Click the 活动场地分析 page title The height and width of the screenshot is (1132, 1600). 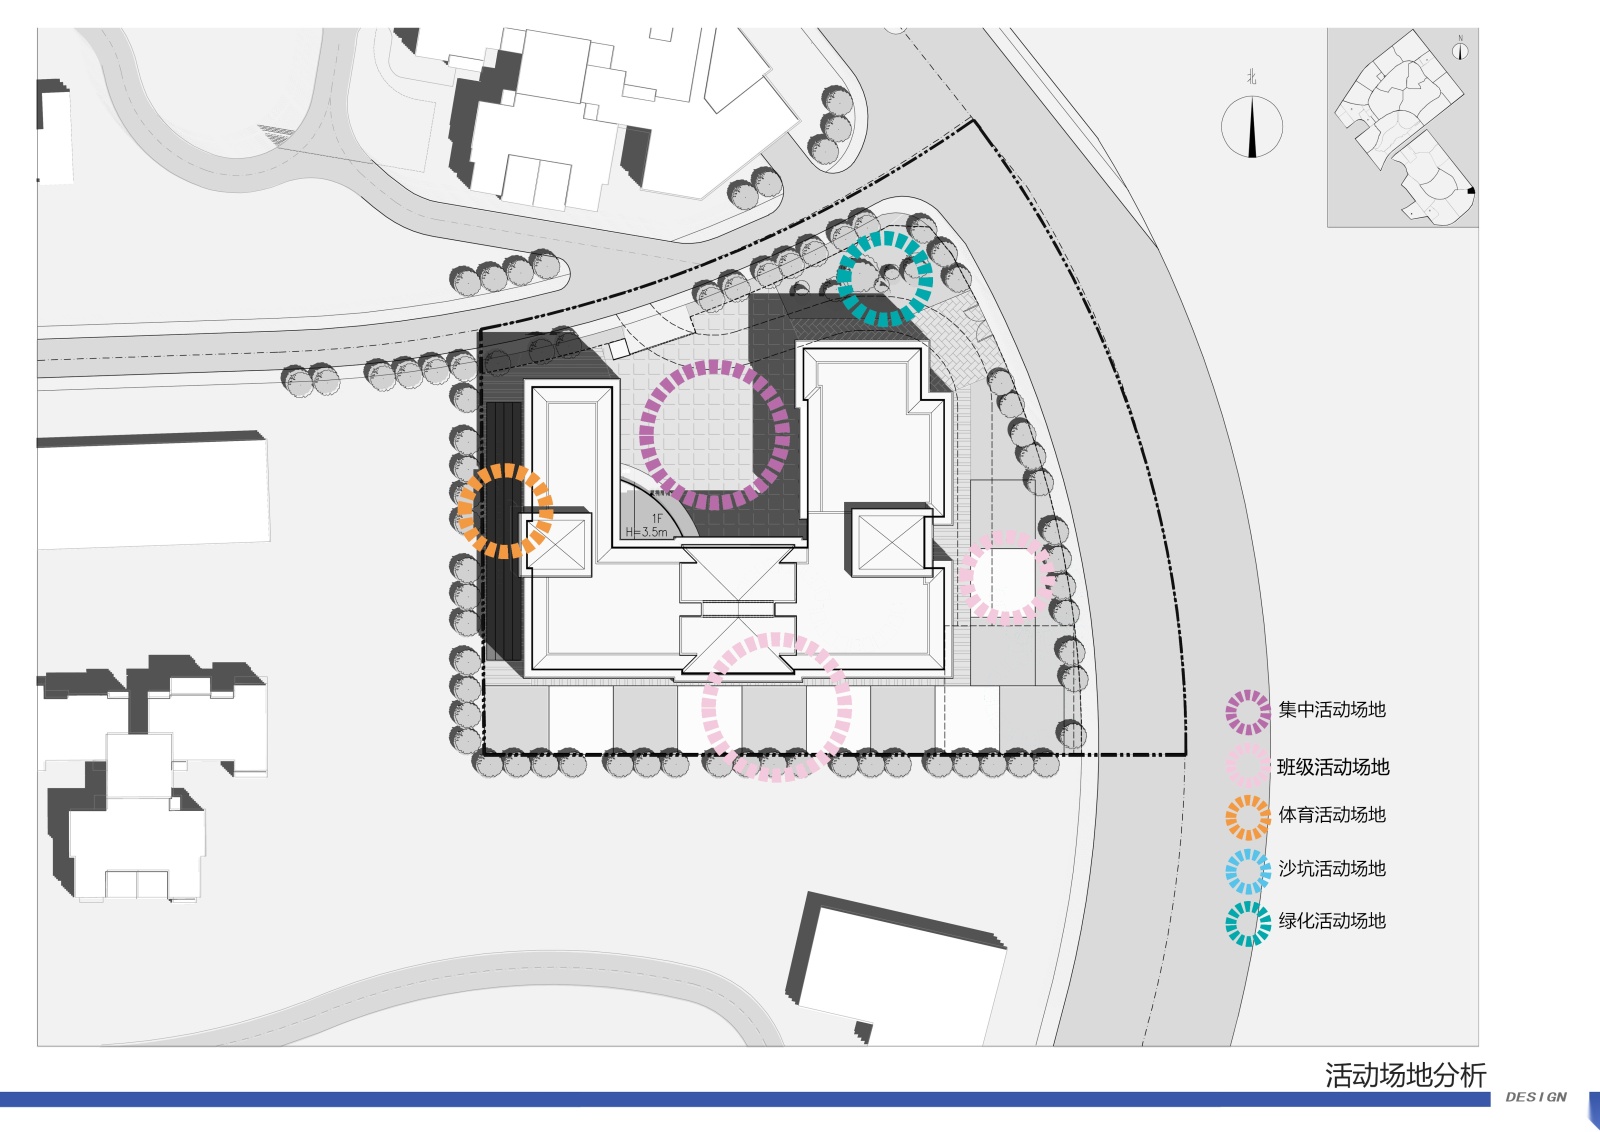1405,1075
